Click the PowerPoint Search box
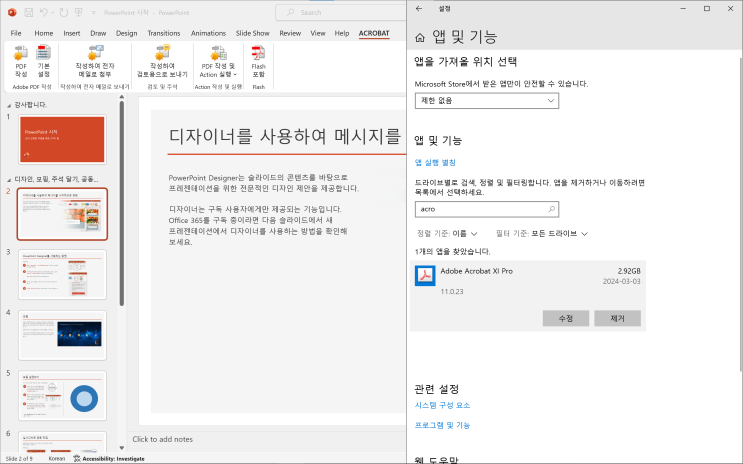Viewport: 743px width, 464px height. click(340, 12)
